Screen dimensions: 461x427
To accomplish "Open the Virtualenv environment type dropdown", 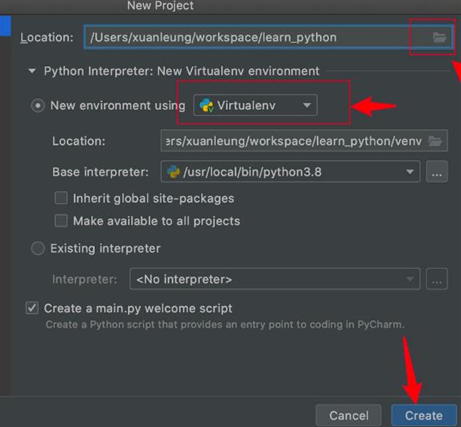I will pos(255,106).
